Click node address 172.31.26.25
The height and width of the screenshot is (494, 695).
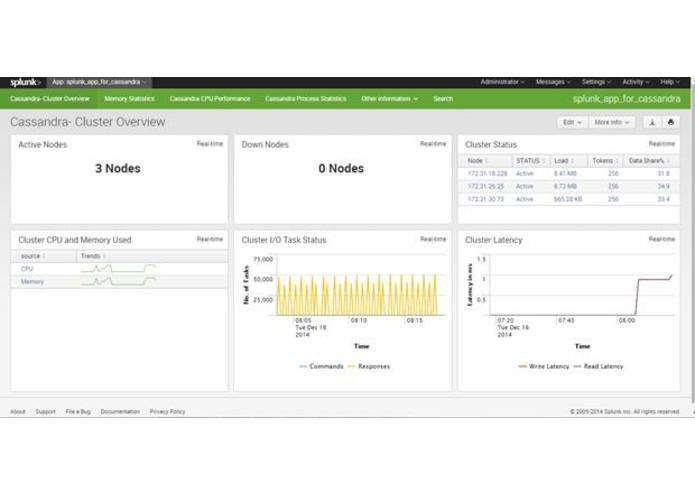[x=486, y=187]
